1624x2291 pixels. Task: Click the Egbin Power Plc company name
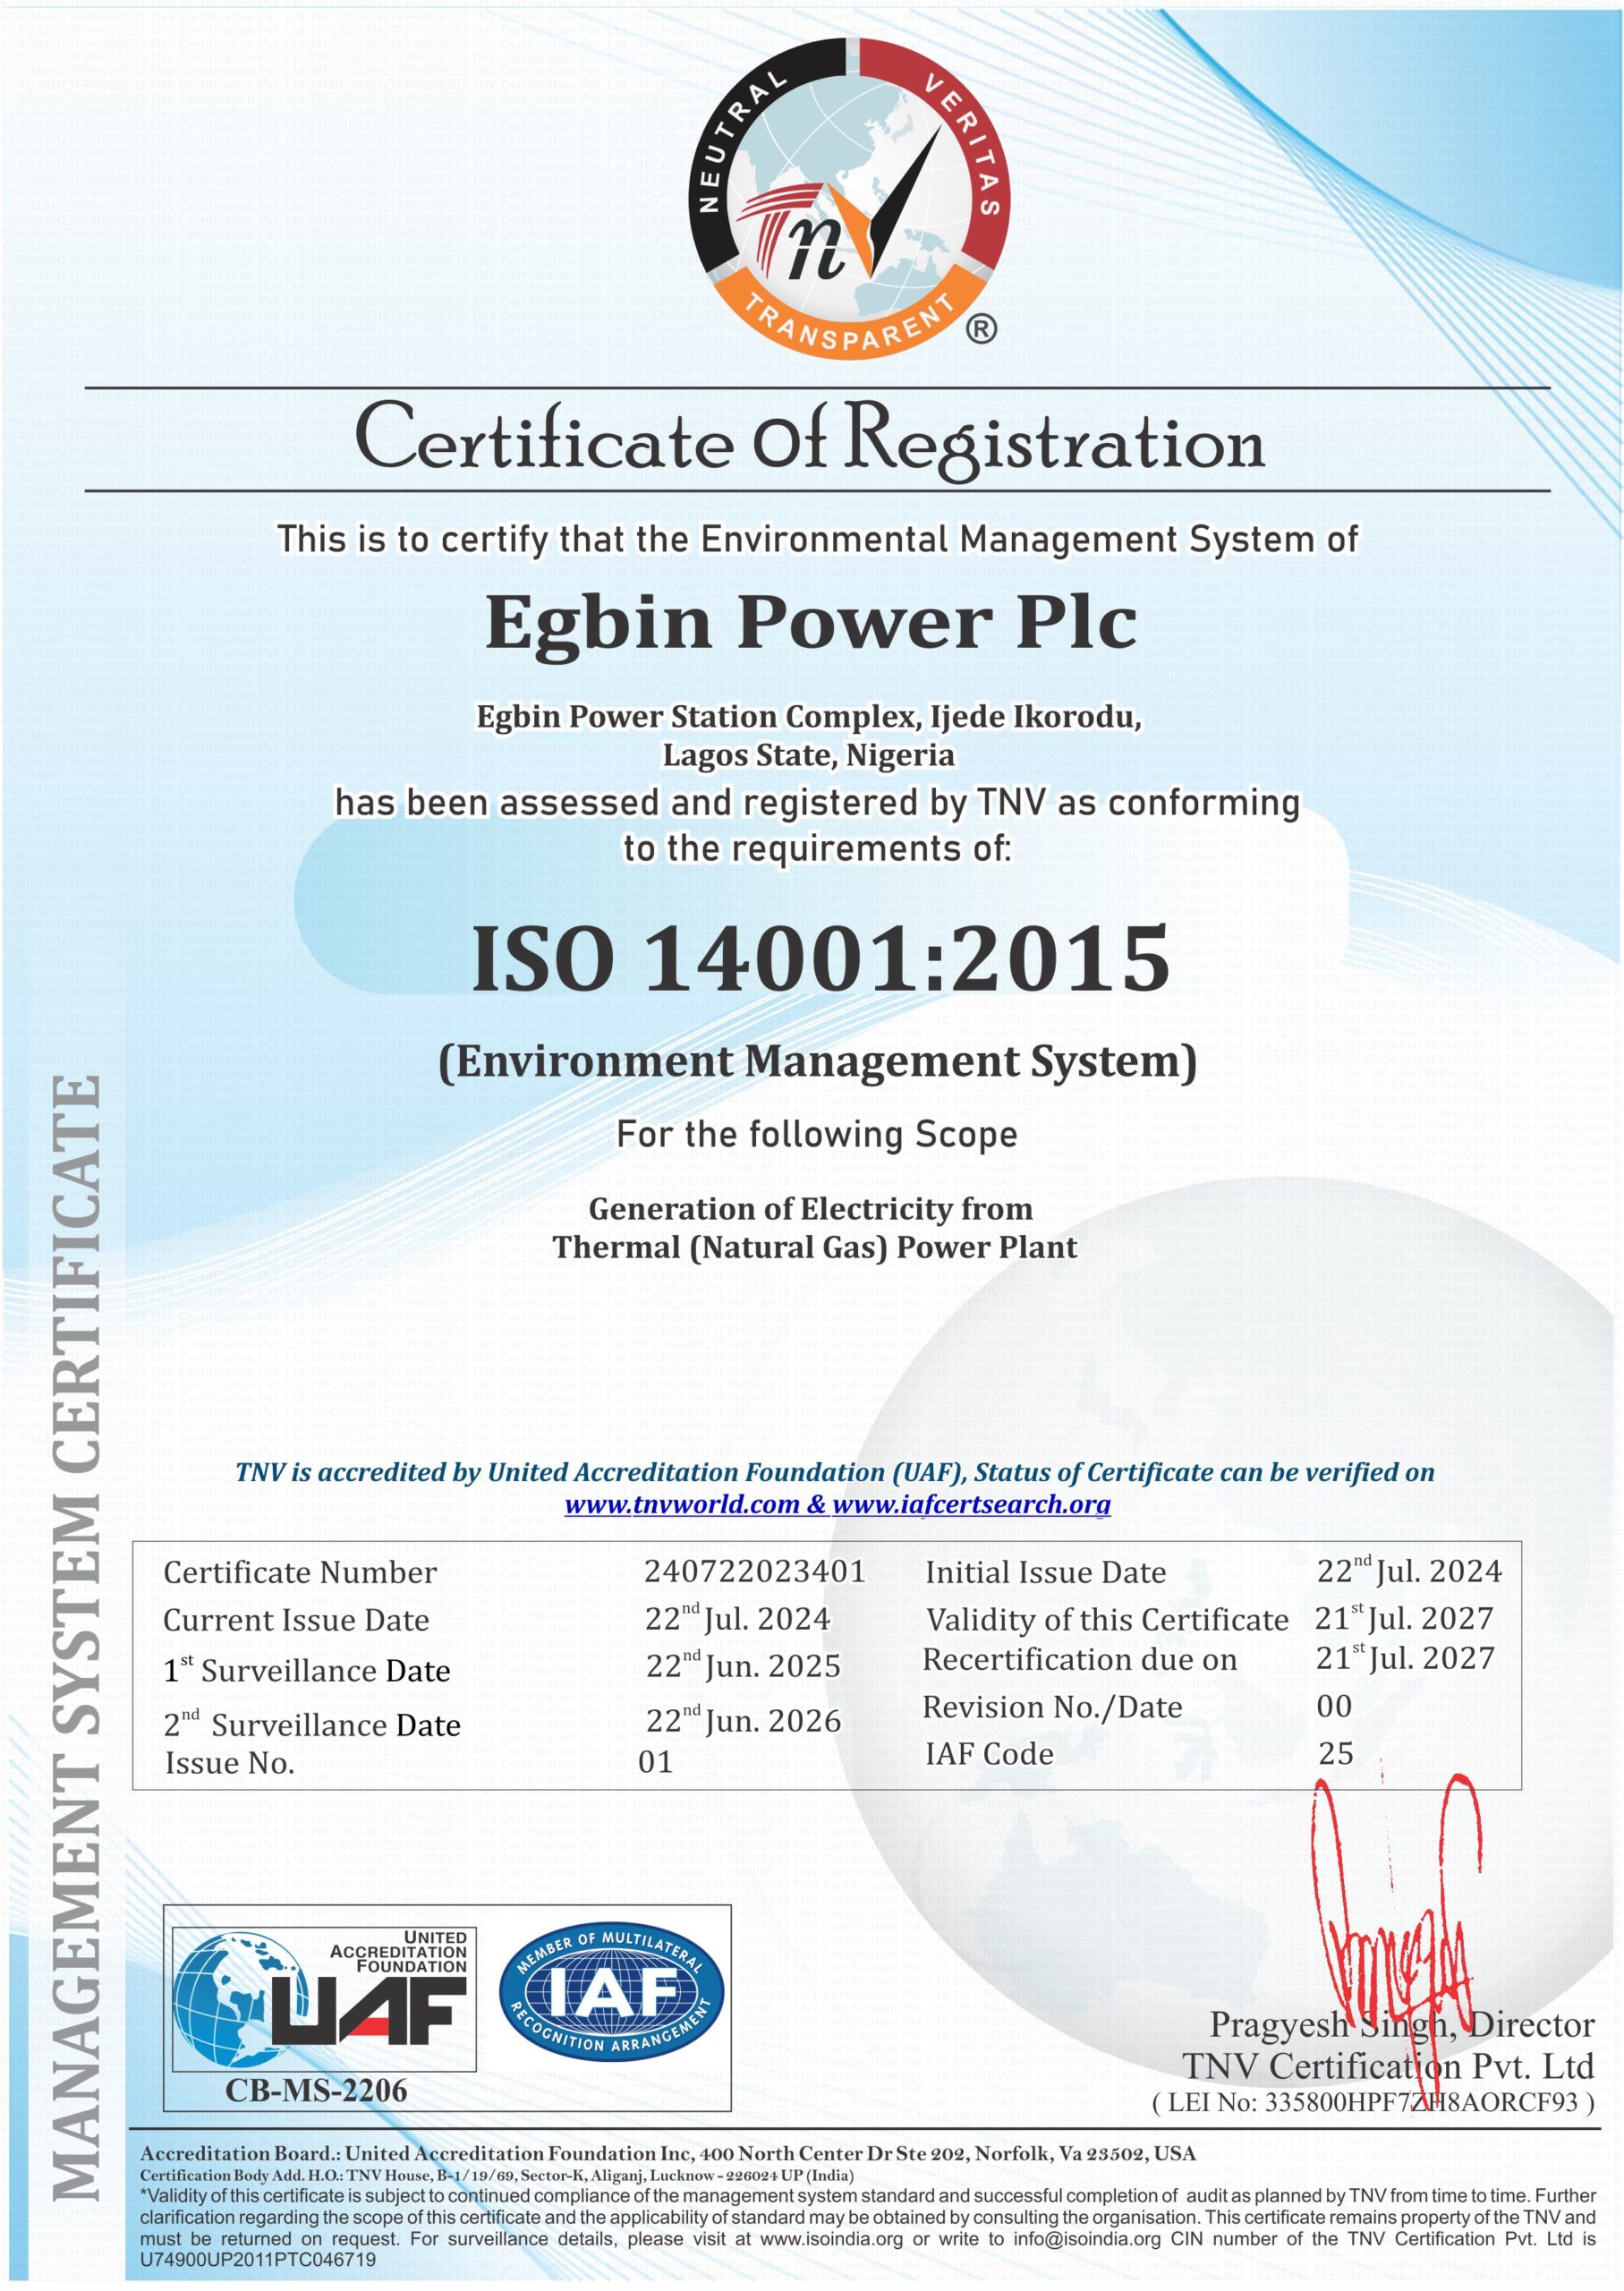coord(811,623)
